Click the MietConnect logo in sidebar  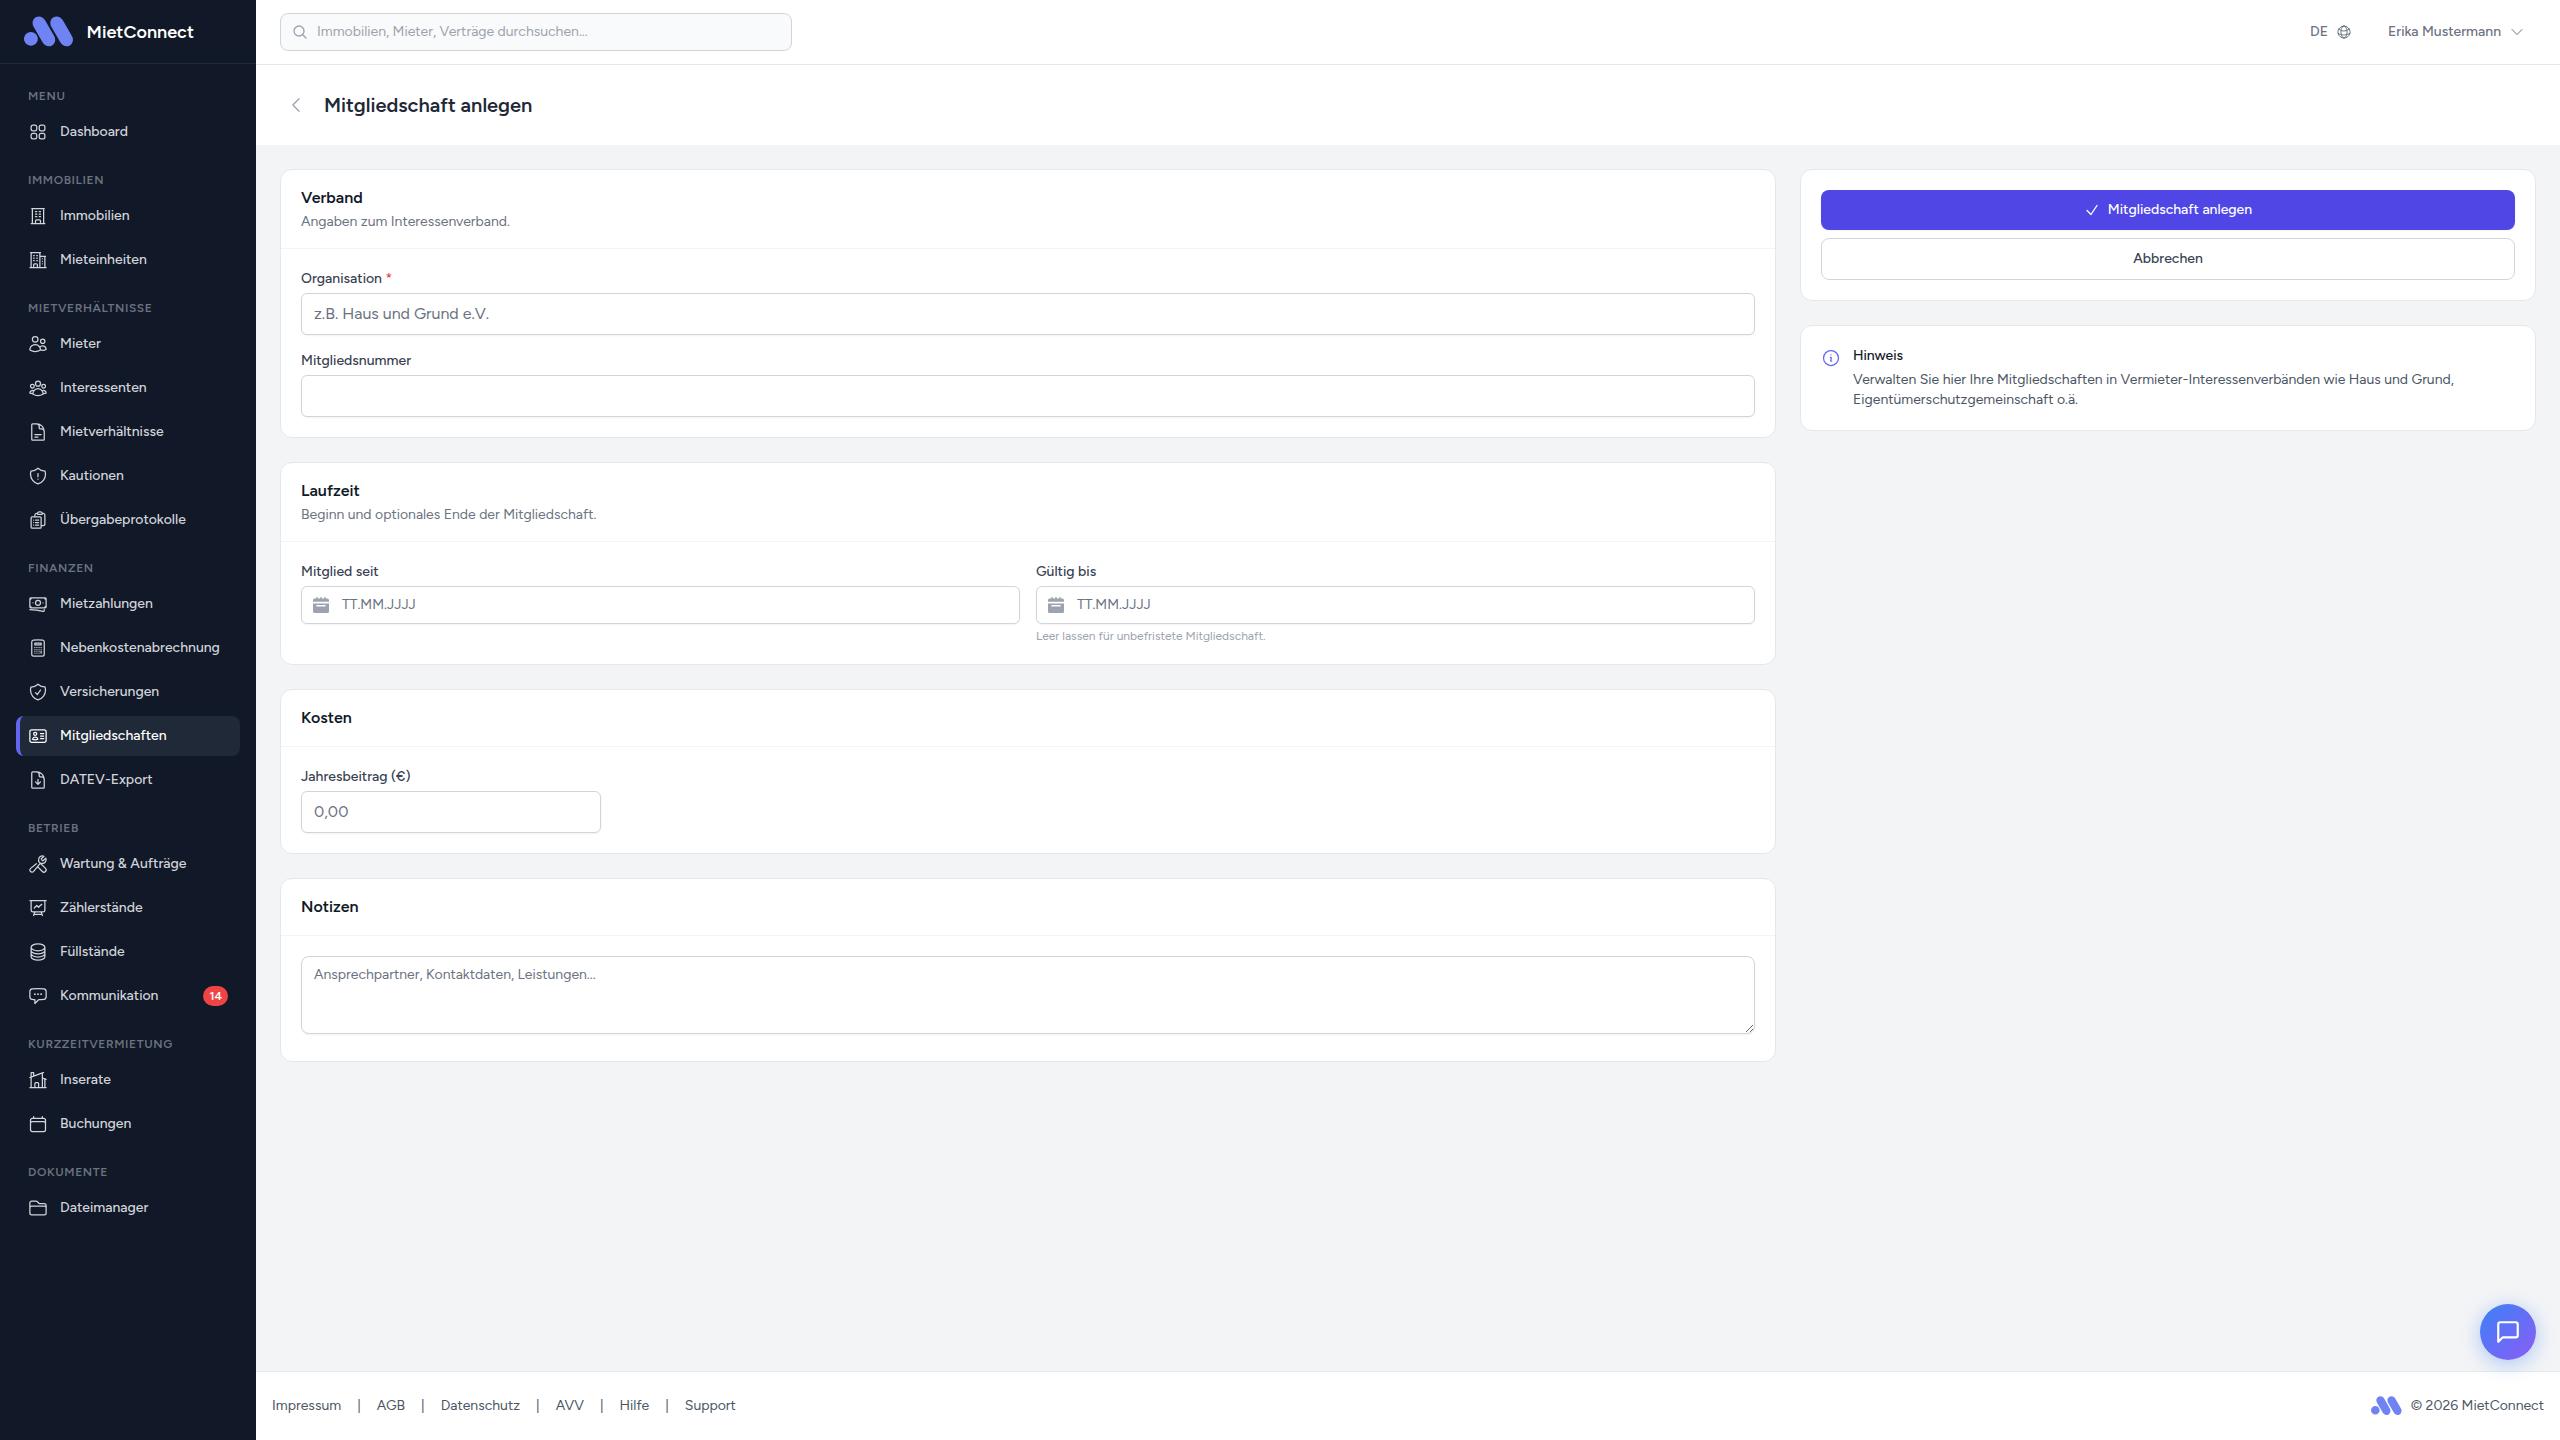48,32
